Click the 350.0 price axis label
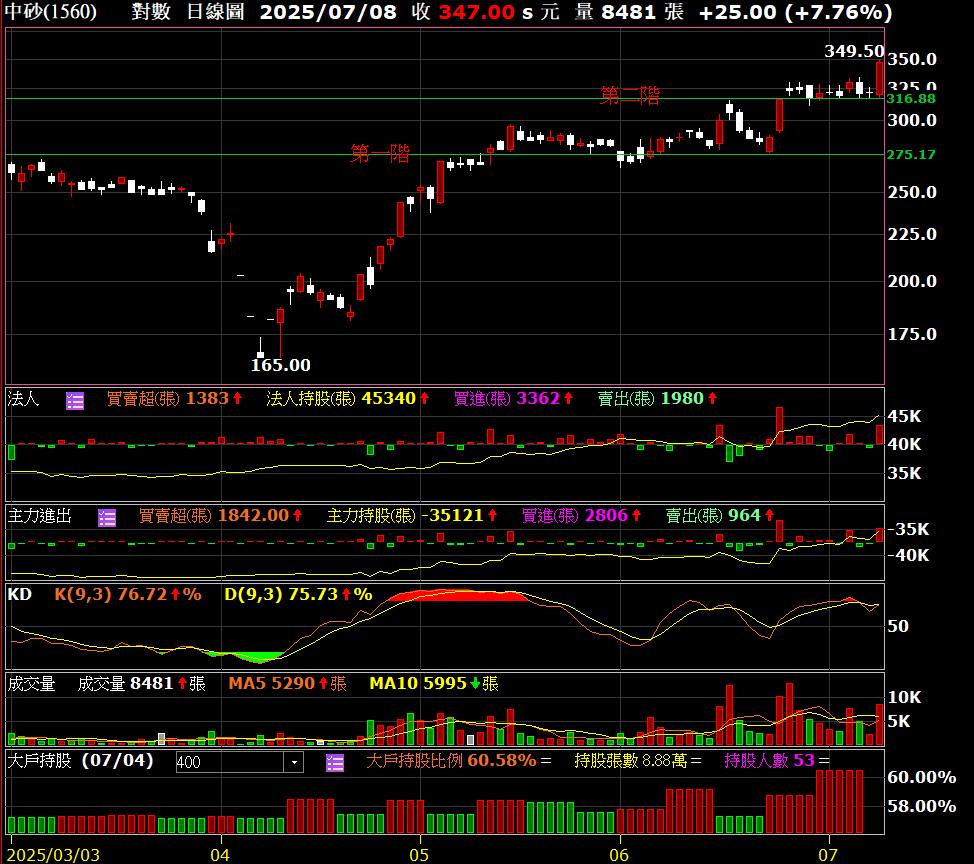Screen dimensions: 974x864 pyautogui.click(x=912, y=60)
